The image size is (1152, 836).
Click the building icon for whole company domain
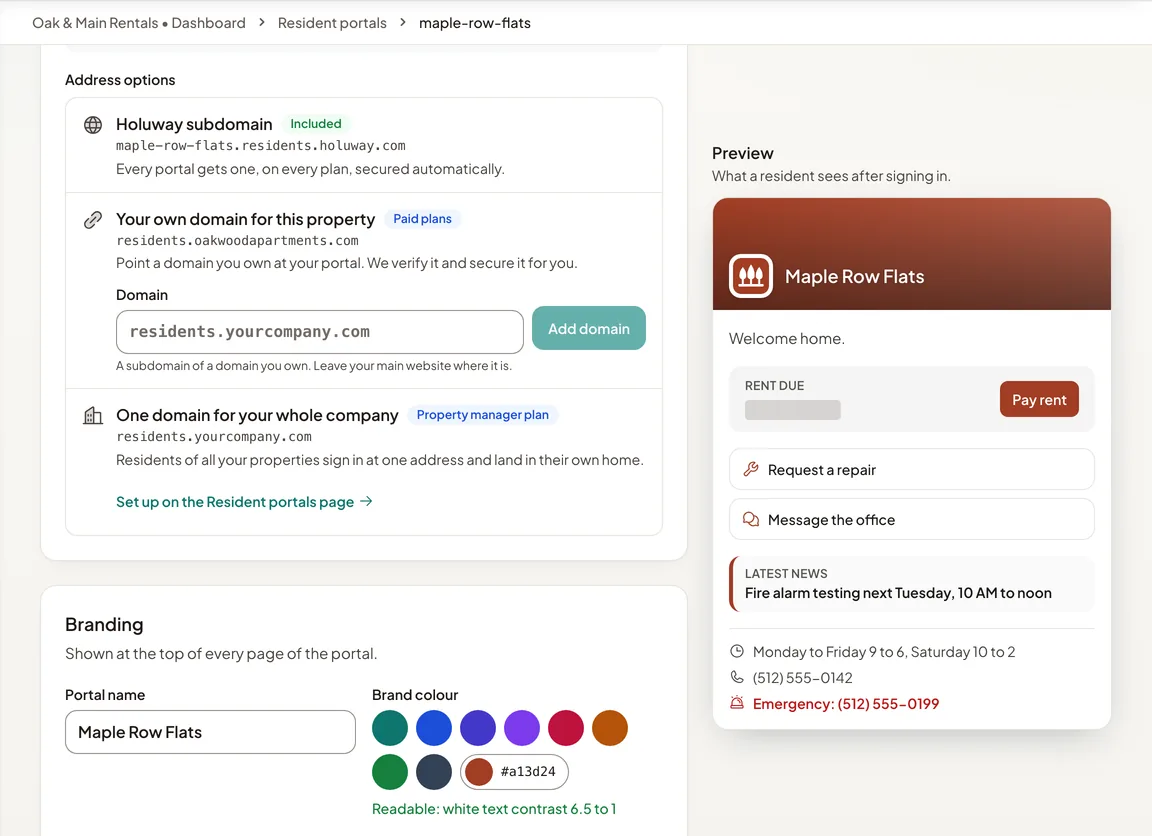[x=93, y=416]
